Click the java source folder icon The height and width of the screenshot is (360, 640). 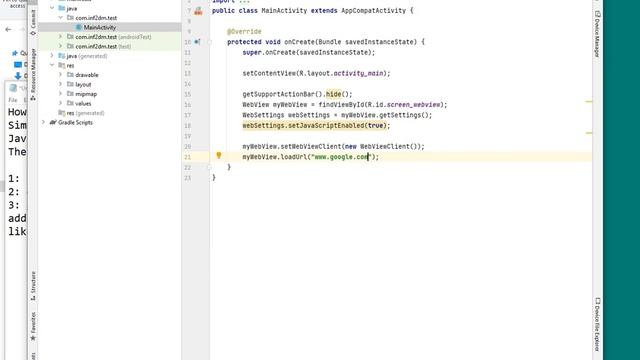coord(62,8)
